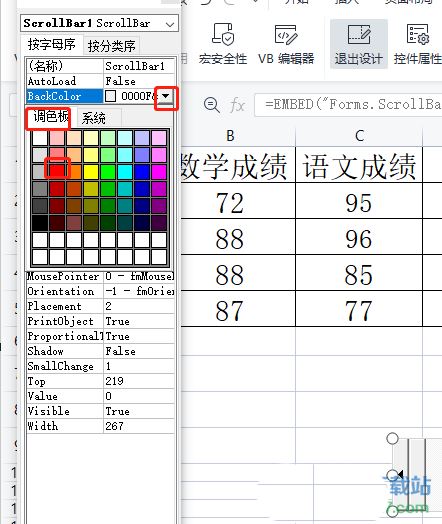Click the zoom magnifier icon beside formula bar
The width and height of the screenshot is (442, 524).
click(211, 105)
